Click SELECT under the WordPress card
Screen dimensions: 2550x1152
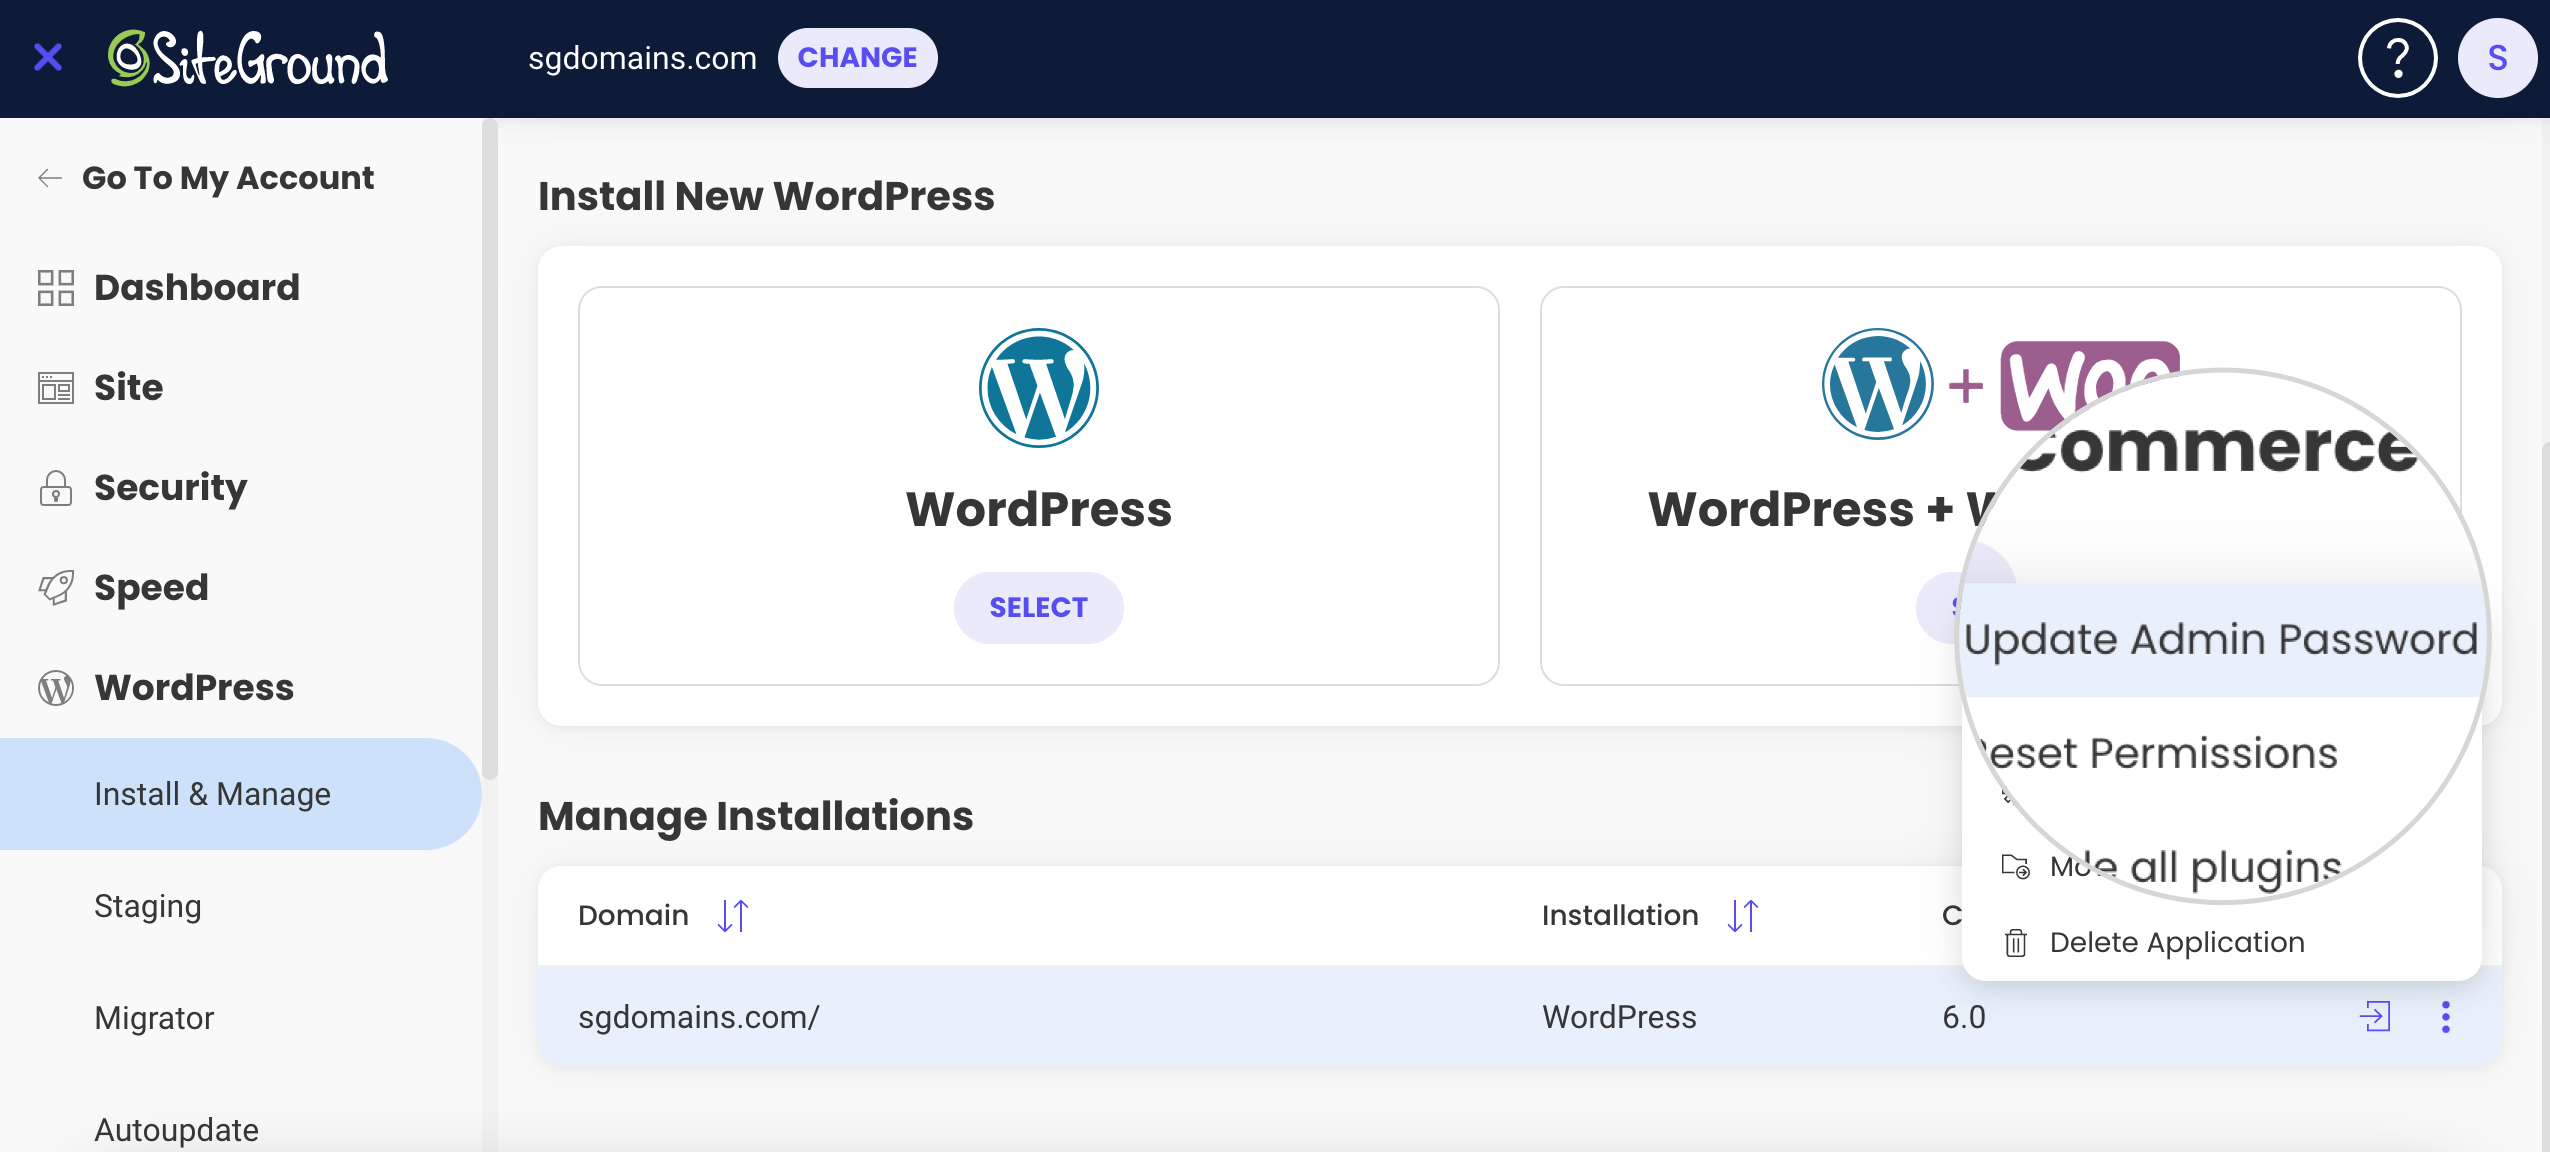tap(1038, 608)
